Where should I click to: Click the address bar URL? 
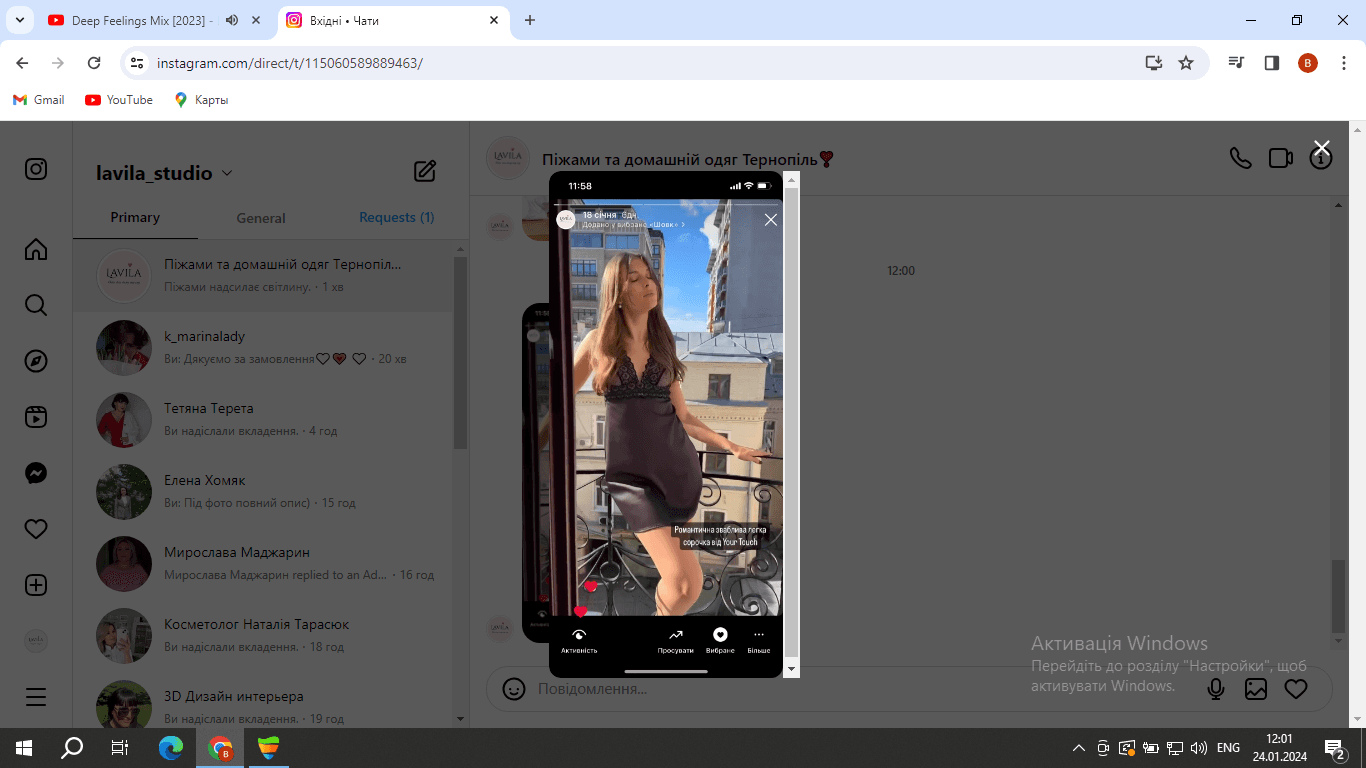click(290, 63)
